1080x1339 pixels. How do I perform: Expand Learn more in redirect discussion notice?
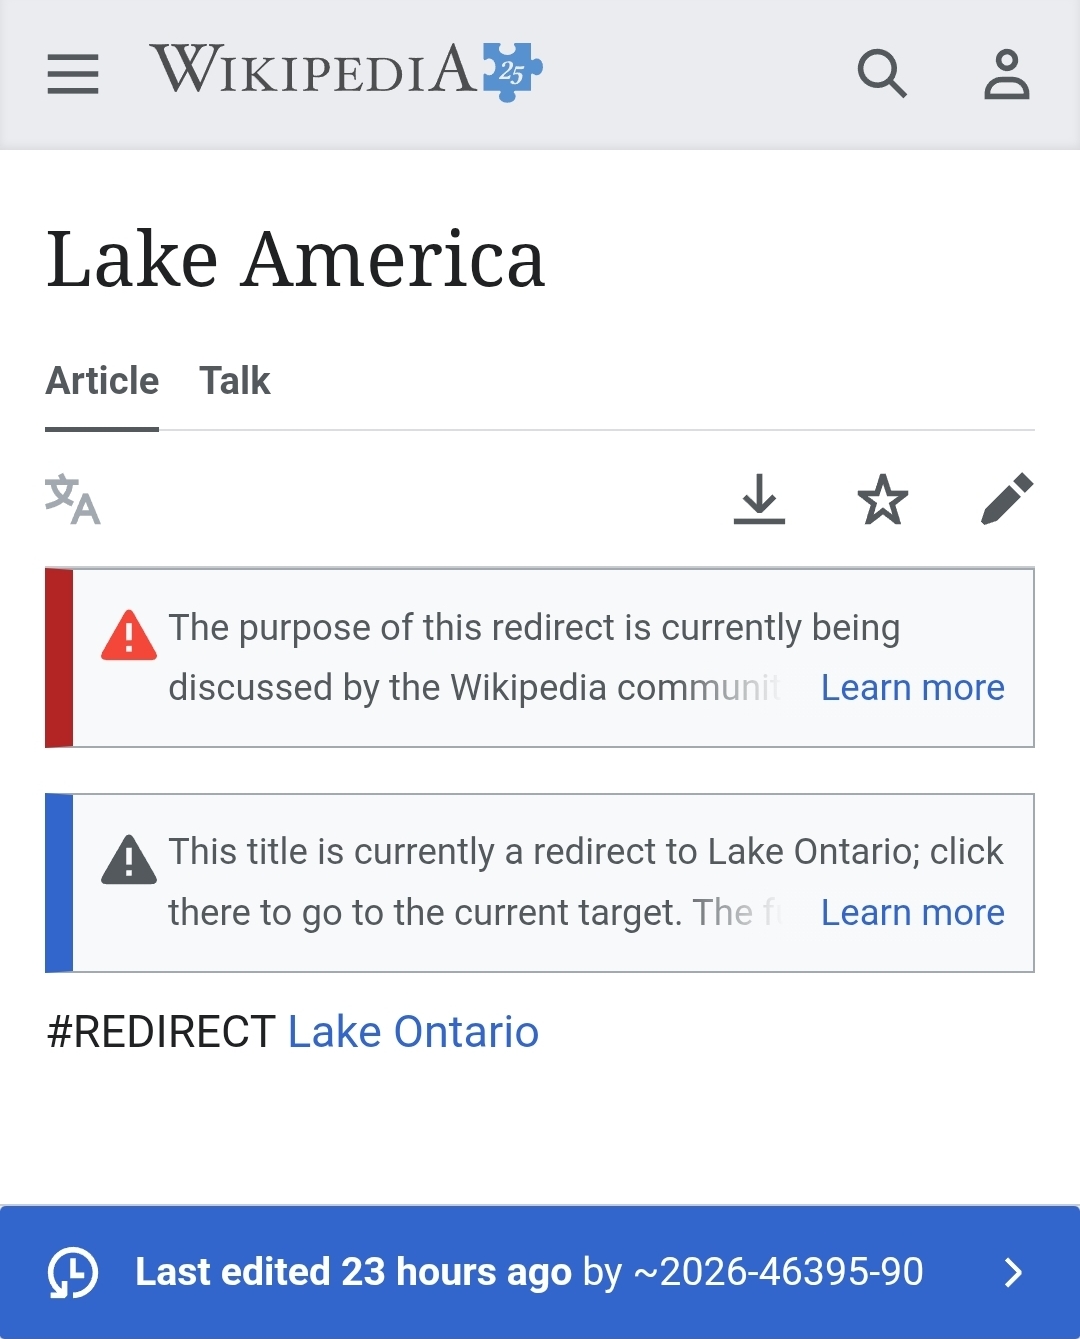click(x=913, y=688)
